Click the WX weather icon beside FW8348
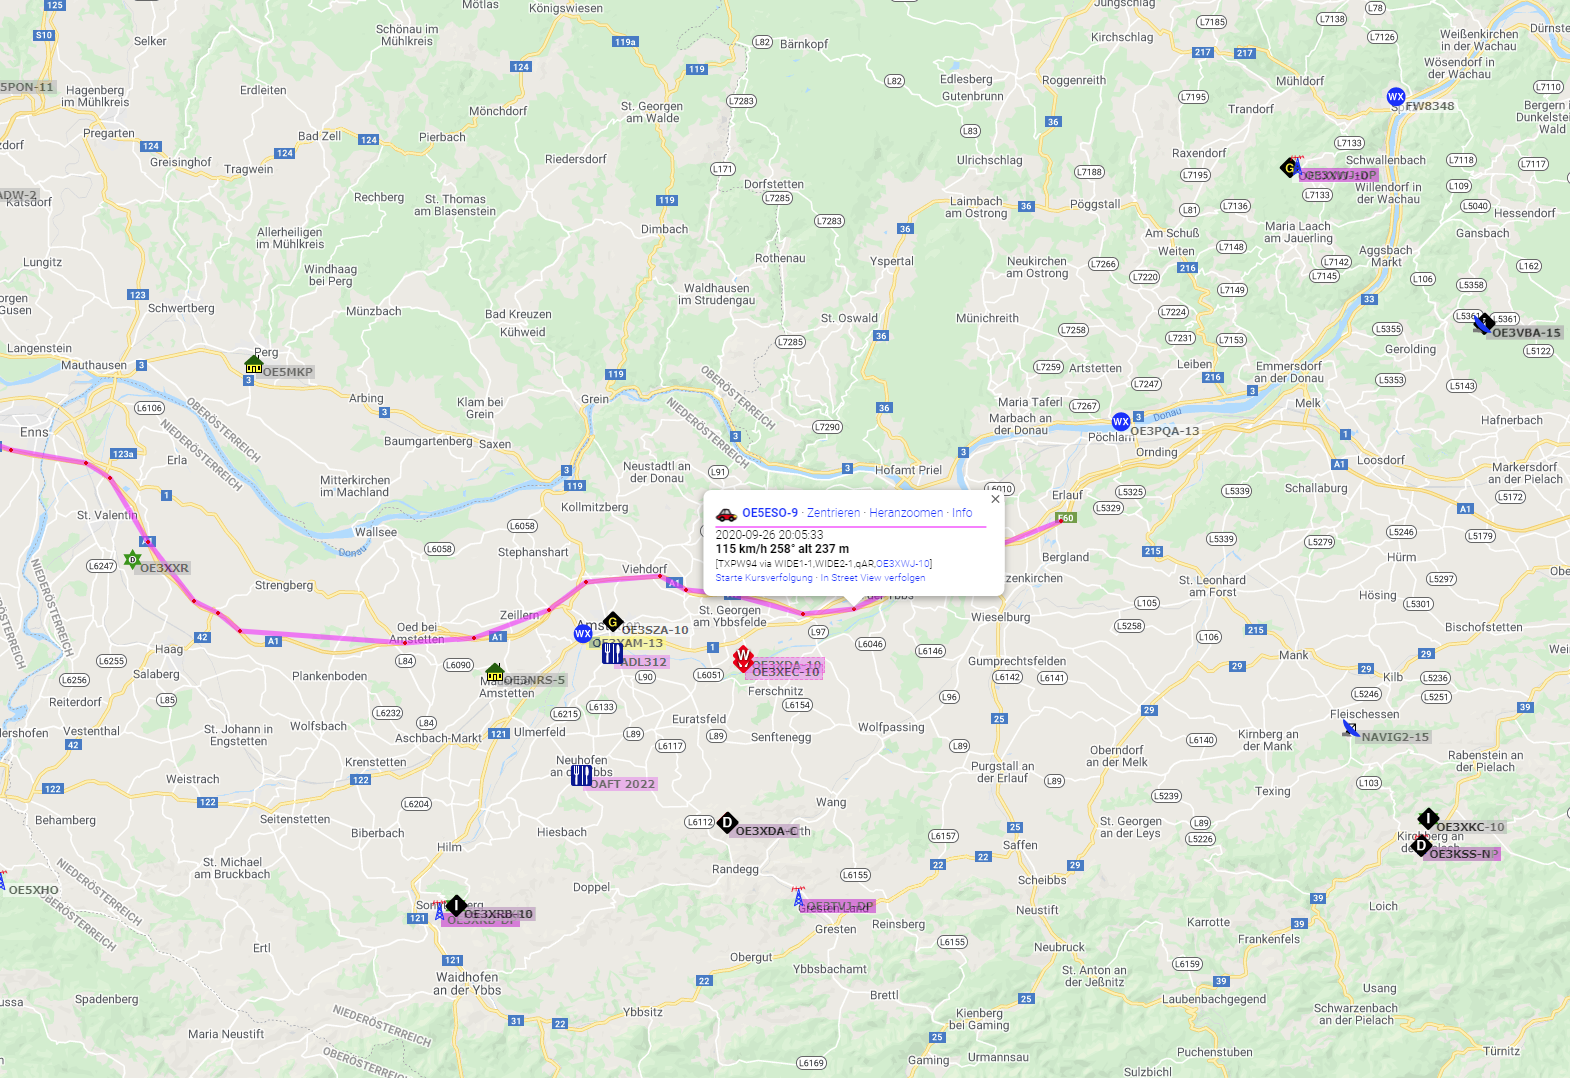The width and height of the screenshot is (1570, 1078). tap(1396, 97)
